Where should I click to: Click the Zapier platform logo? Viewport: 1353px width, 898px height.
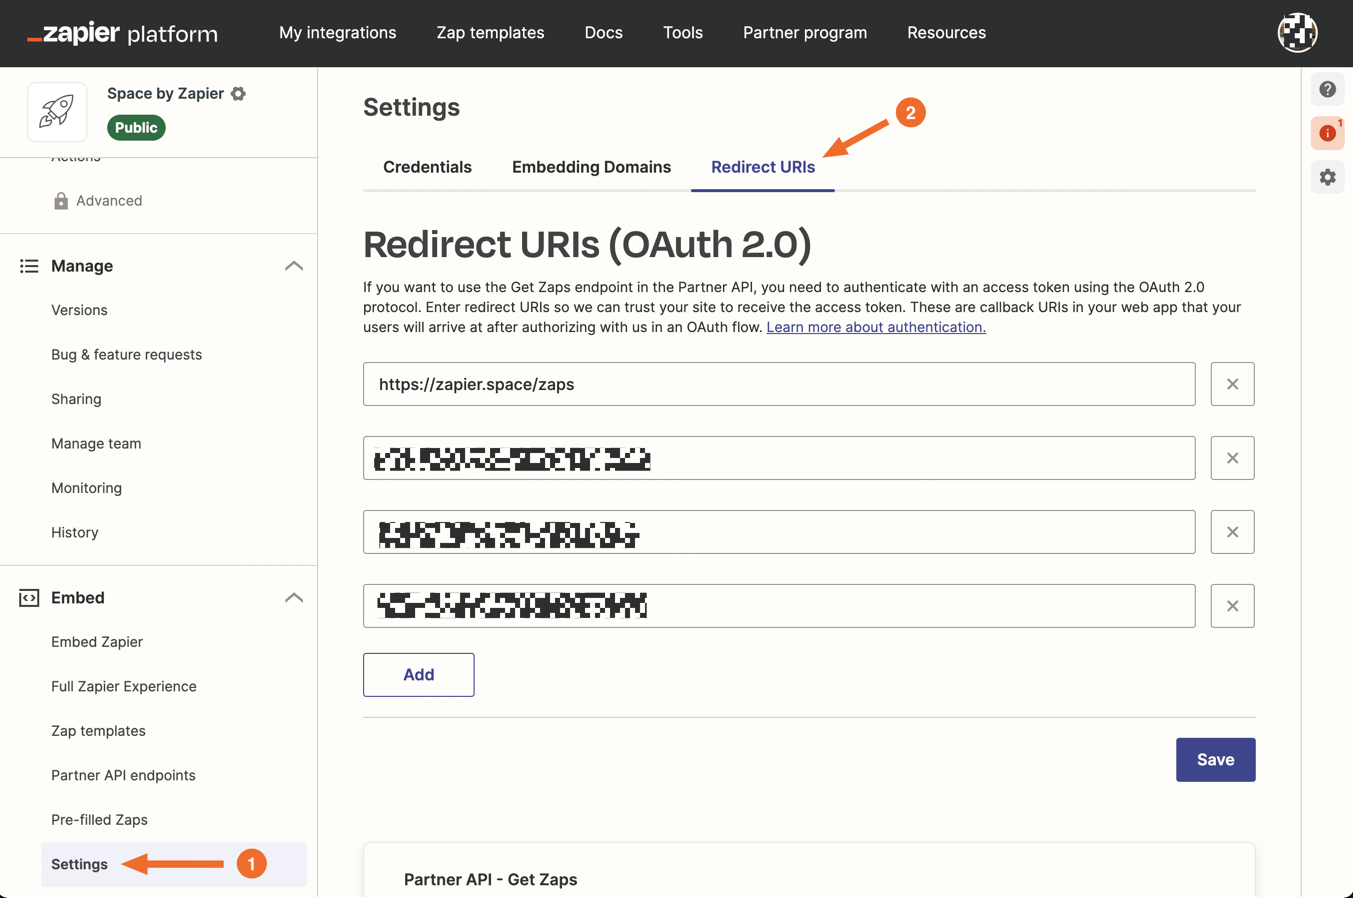click(x=122, y=33)
